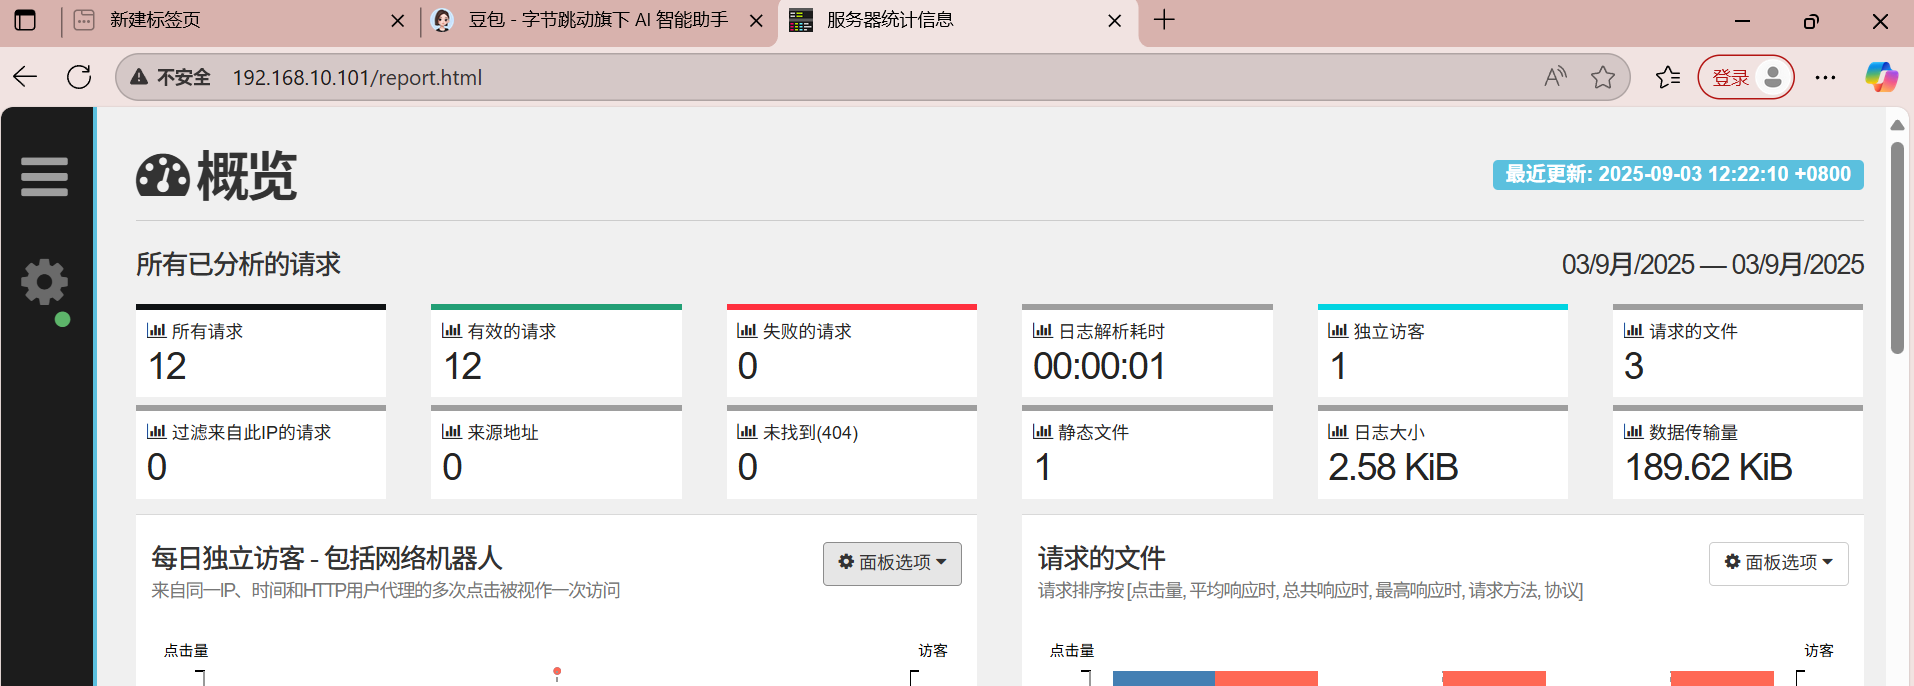
Task: Launch the Copilot icon
Action: click(1881, 77)
